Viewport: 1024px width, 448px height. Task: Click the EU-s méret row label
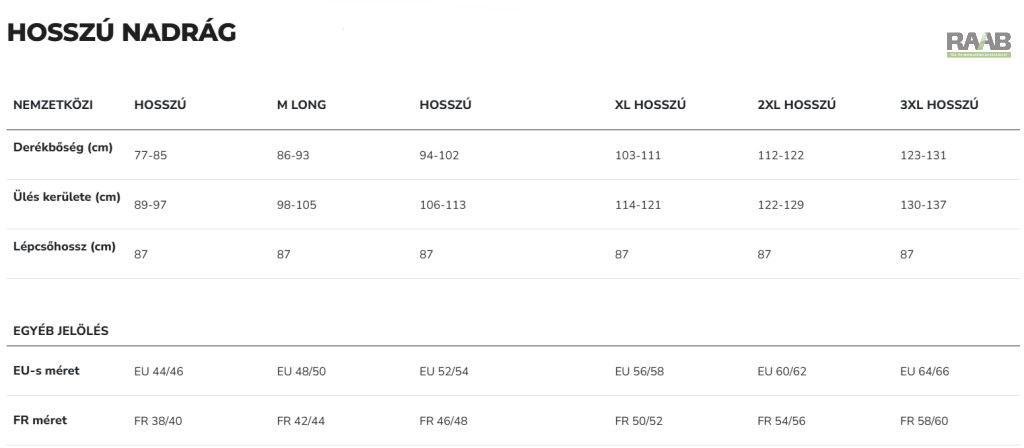(46, 371)
